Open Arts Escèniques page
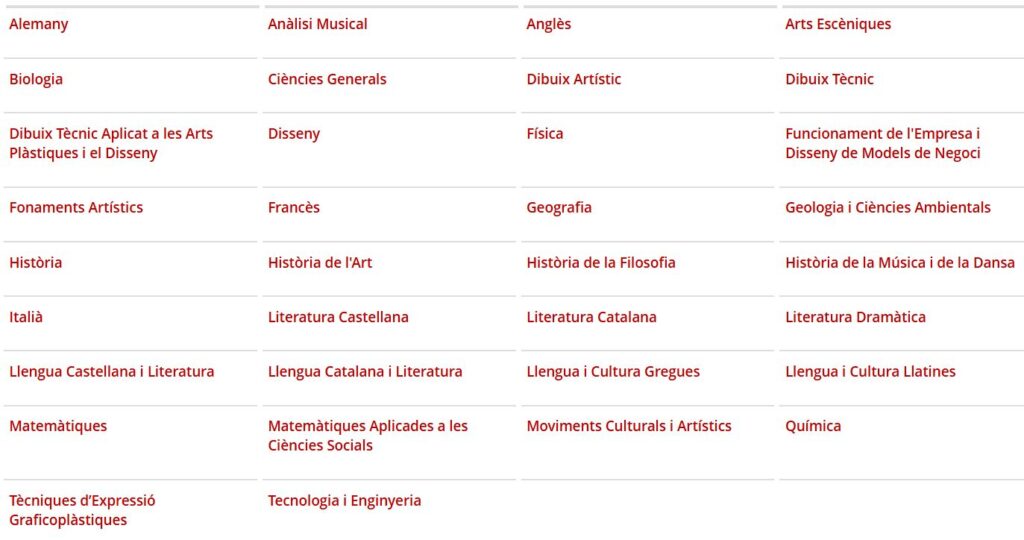 point(838,24)
